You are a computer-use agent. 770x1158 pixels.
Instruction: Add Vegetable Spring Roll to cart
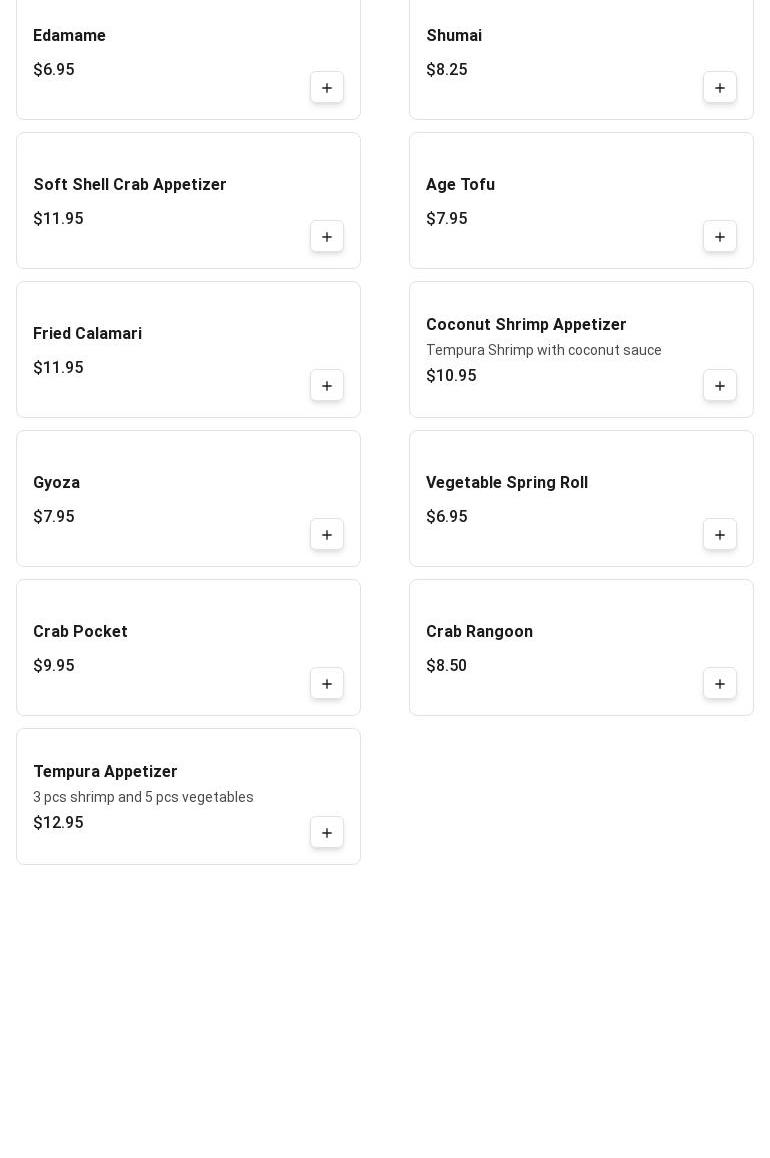point(720,535)
